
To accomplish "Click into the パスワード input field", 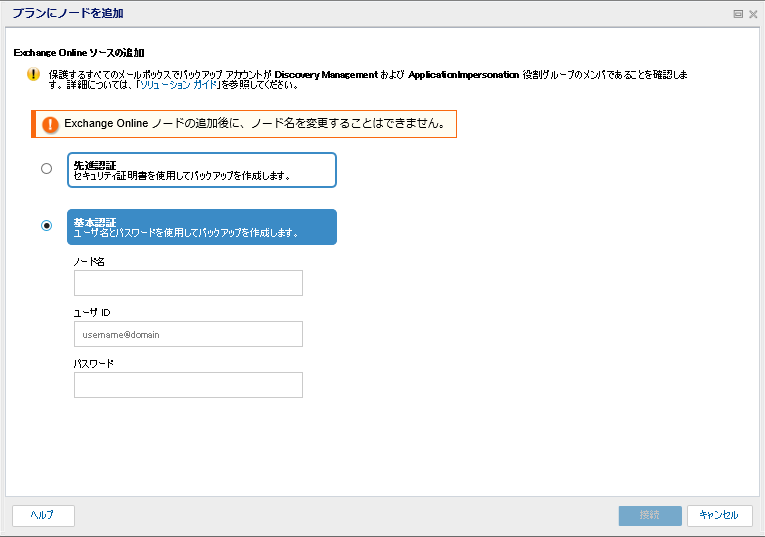I will coord(188,385).
